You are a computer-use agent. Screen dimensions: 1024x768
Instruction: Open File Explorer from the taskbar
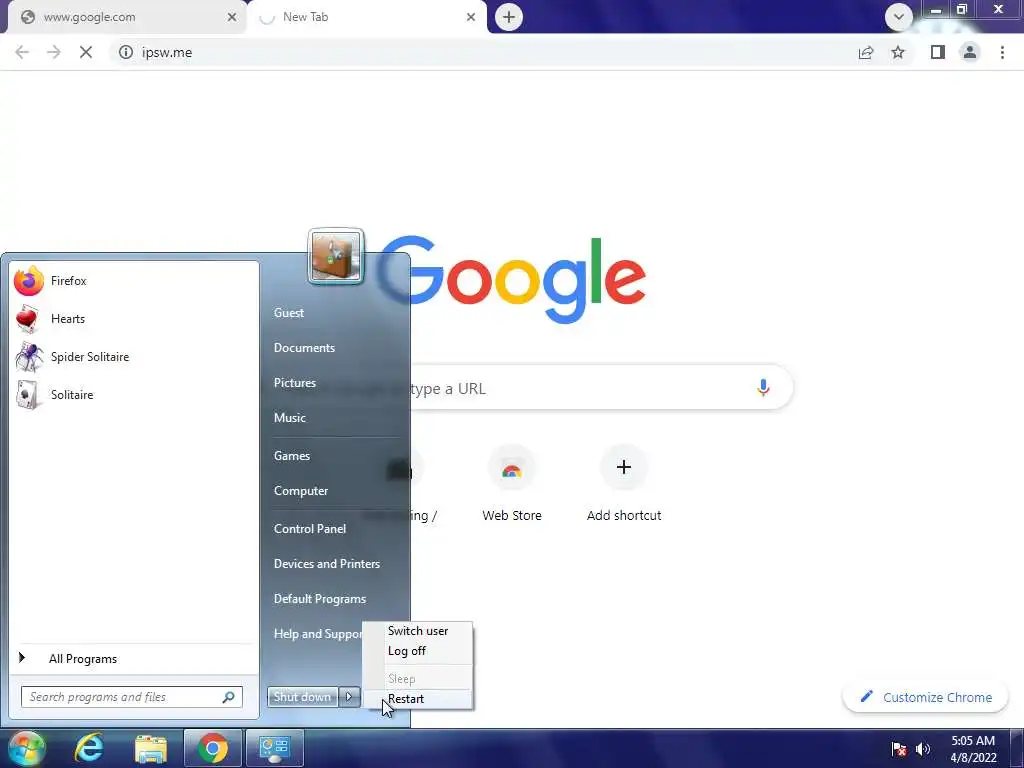(151, 748)
